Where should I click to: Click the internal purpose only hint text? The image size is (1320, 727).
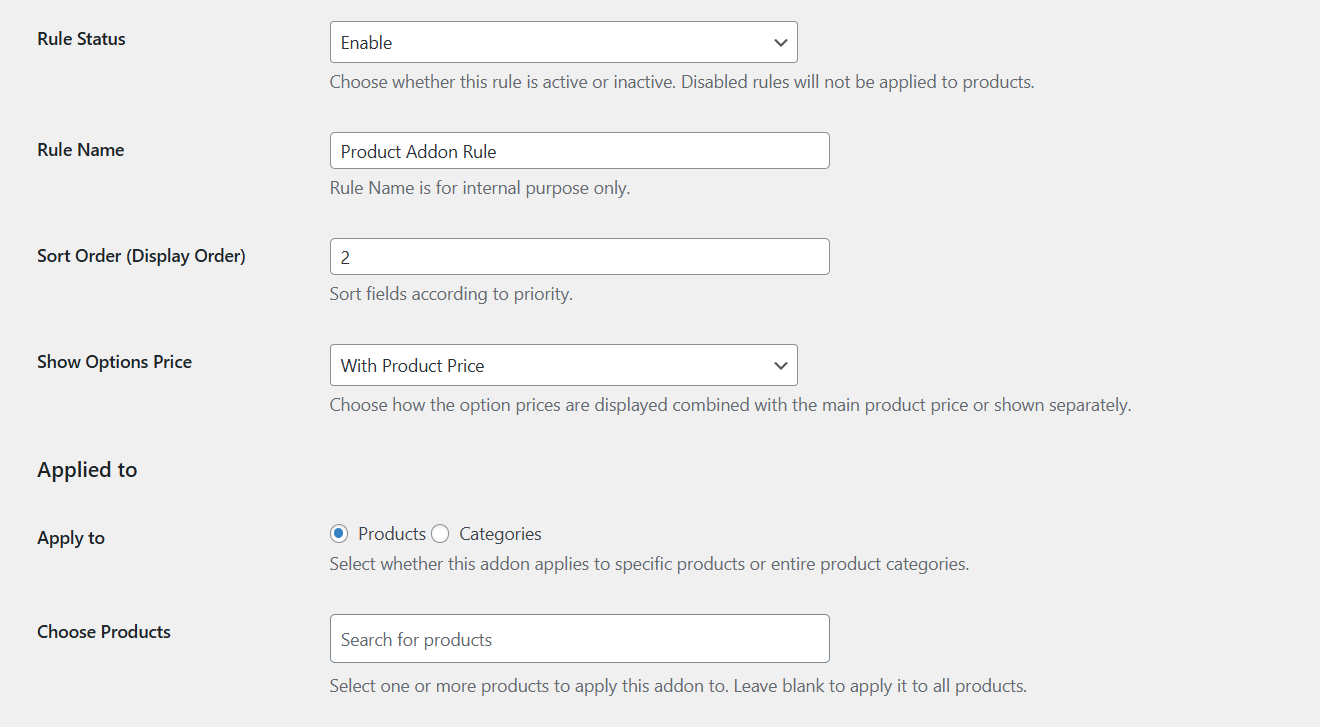[x=479, y=188]
